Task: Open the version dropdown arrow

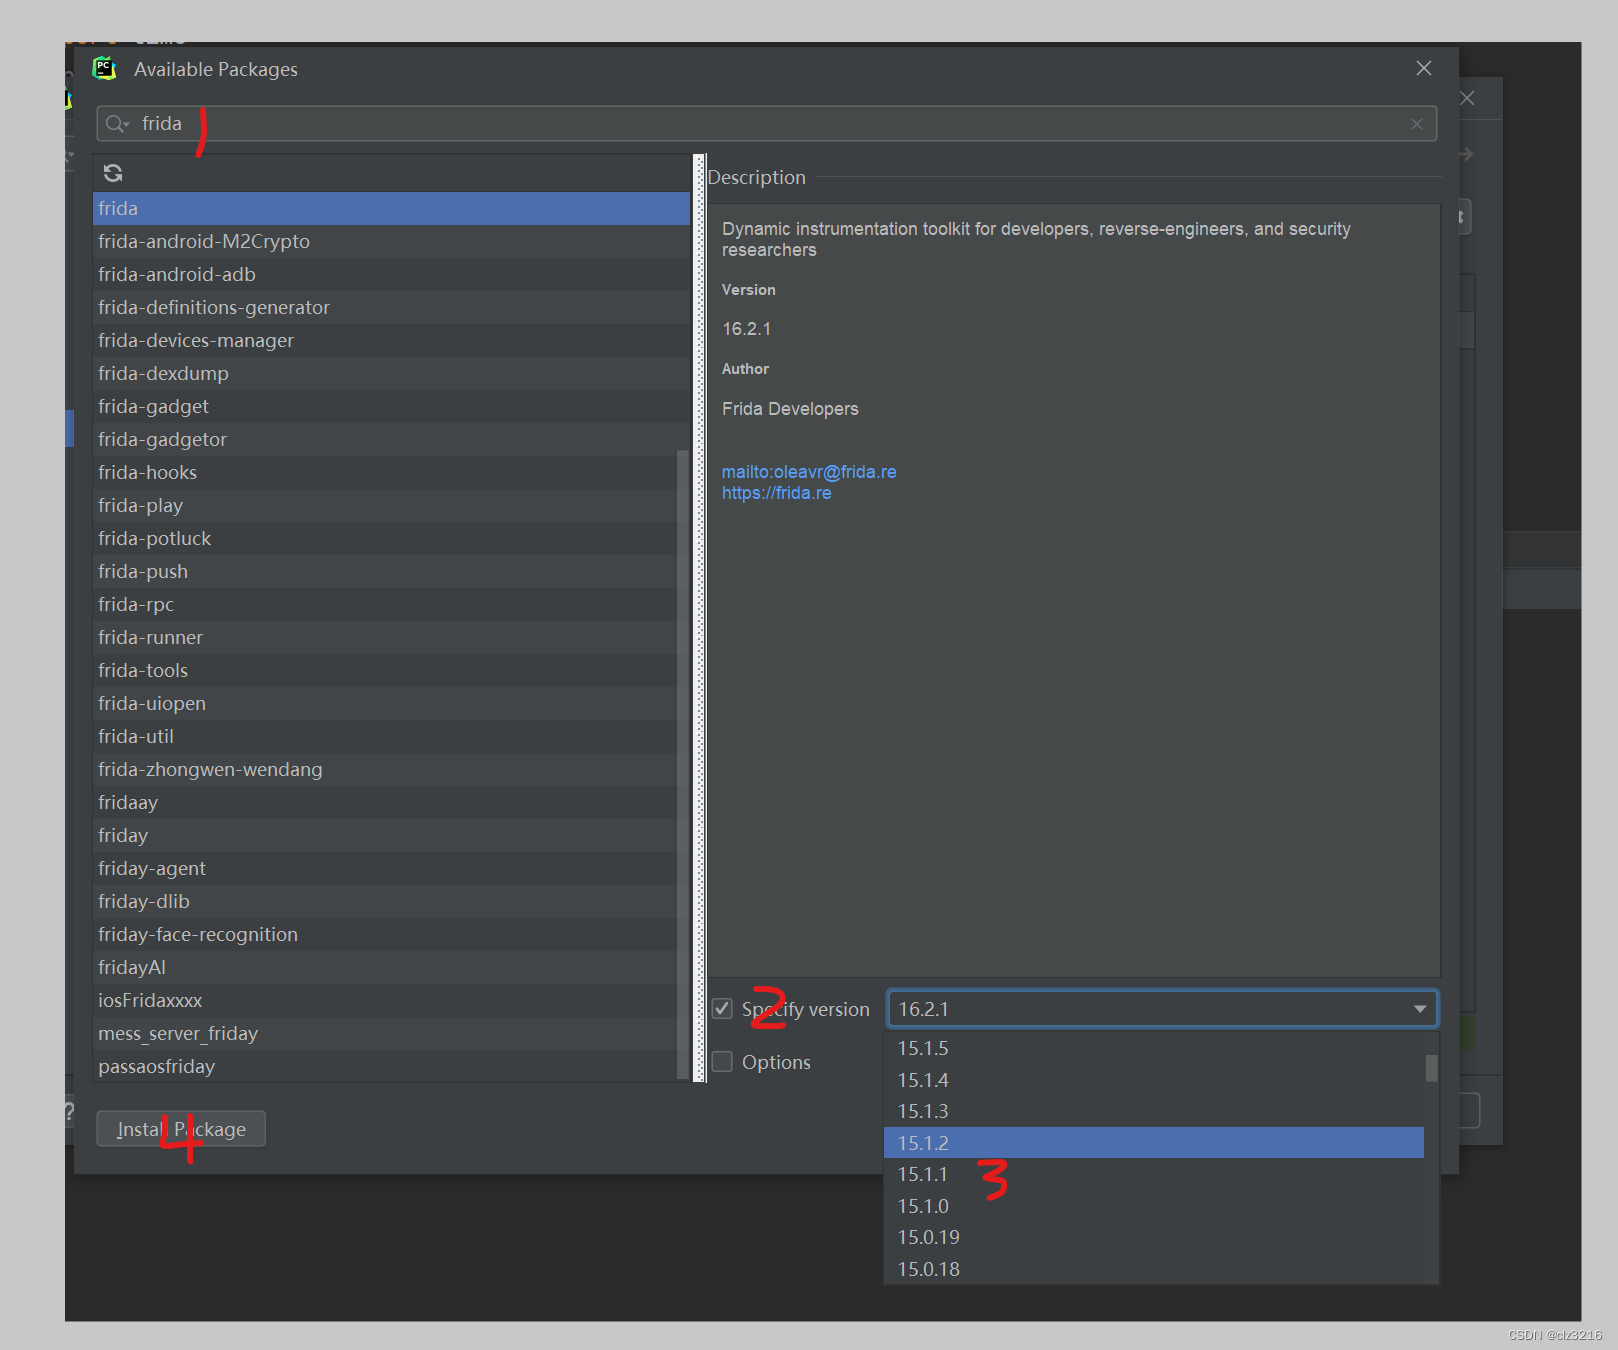Action: (x=1419, y=1009)
